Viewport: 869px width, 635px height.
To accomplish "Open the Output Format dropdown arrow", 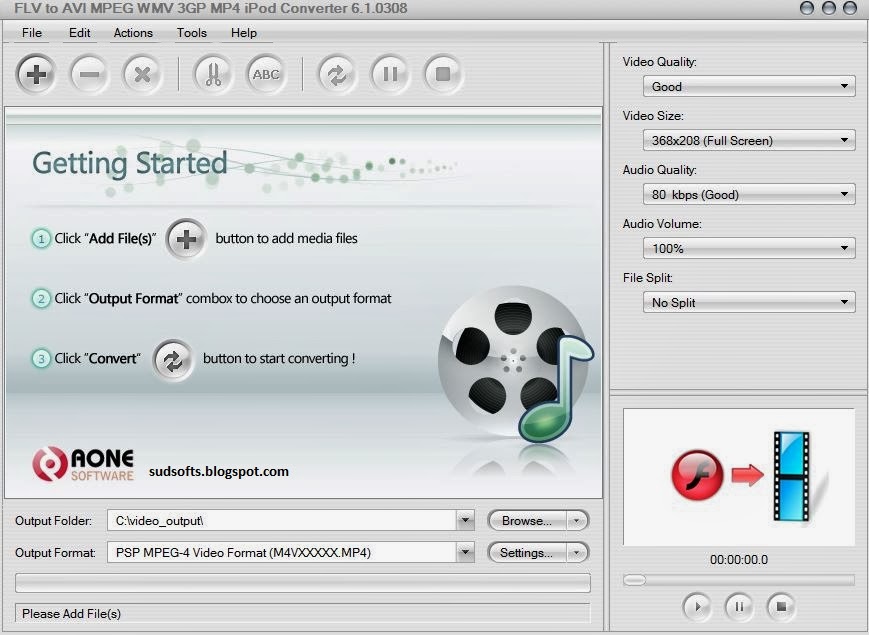I will [466, 552].
